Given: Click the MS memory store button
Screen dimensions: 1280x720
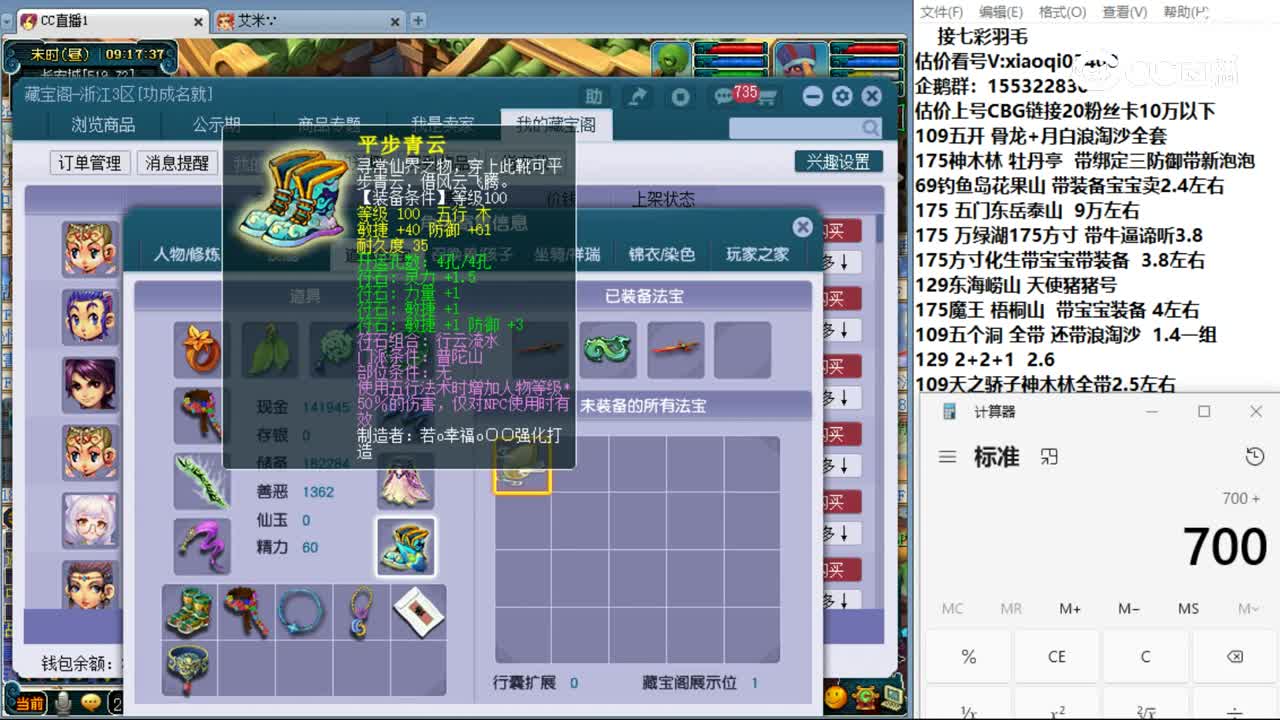Looking at the screenshot, I should pos(1188,609).
